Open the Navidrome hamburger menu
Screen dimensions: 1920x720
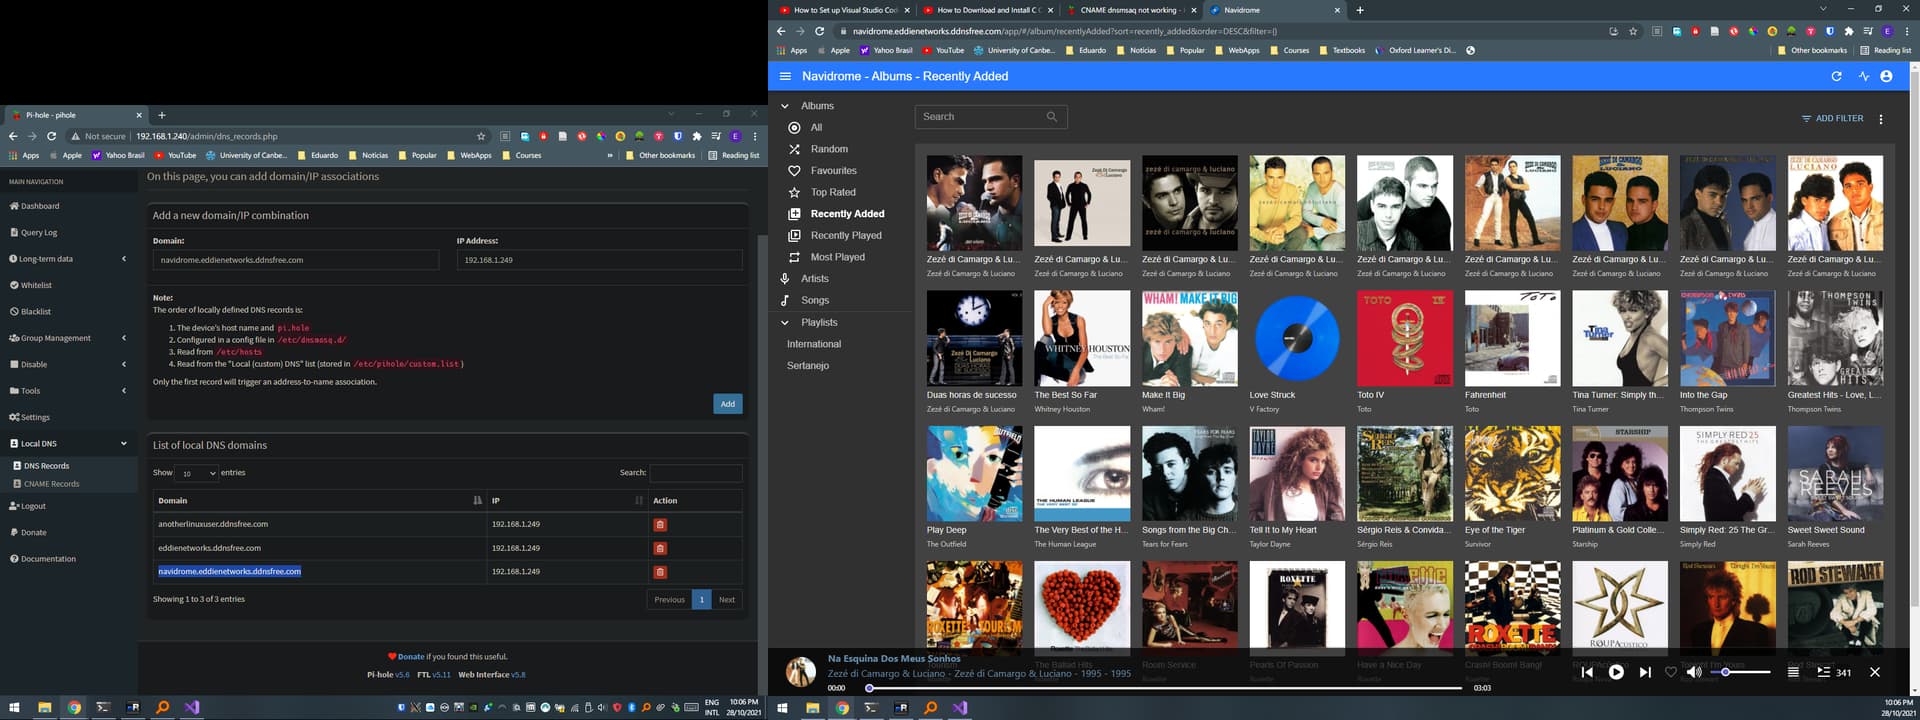[785, 76]
